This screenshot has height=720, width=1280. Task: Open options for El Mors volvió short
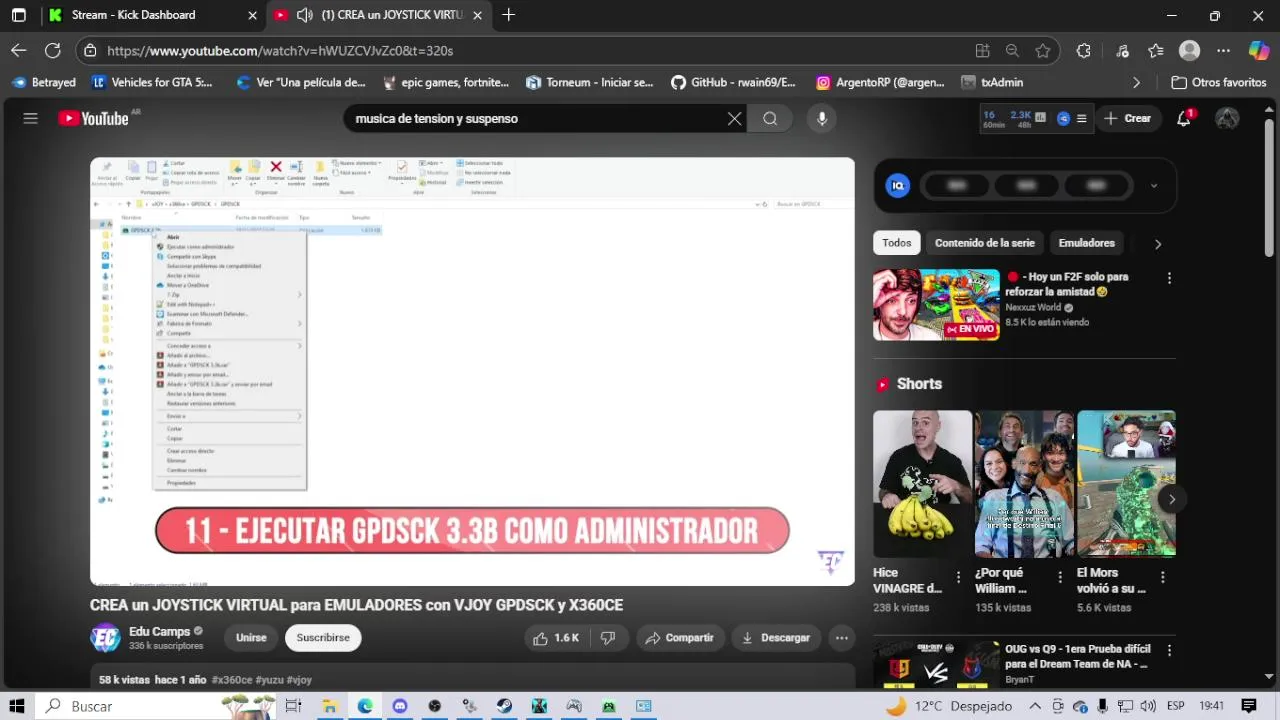point(1162,577)
